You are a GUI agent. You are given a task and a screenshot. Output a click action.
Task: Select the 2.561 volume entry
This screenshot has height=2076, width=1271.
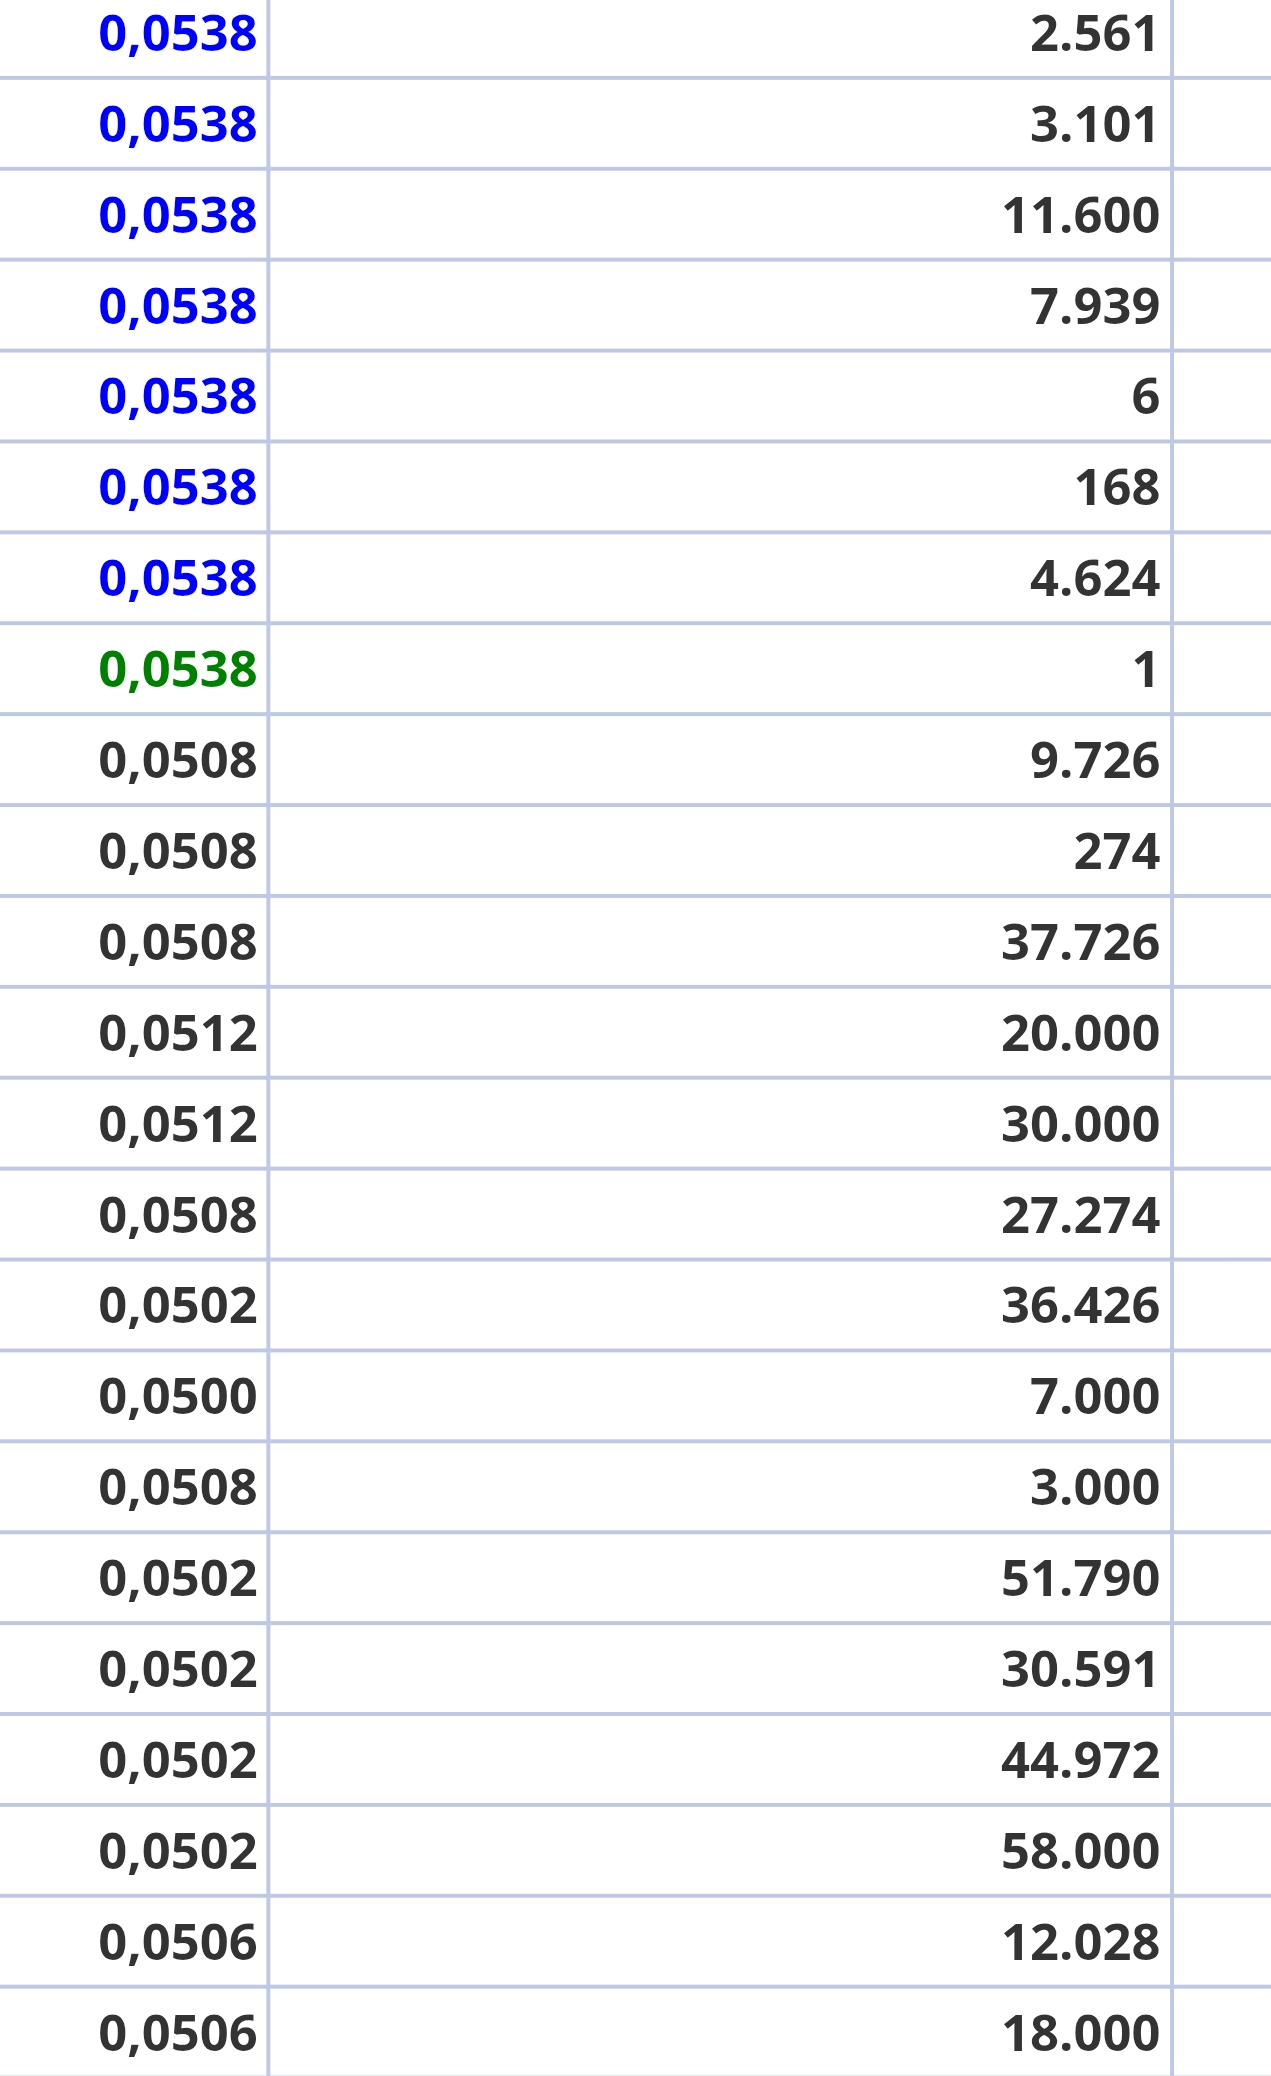pos(1094,34)
